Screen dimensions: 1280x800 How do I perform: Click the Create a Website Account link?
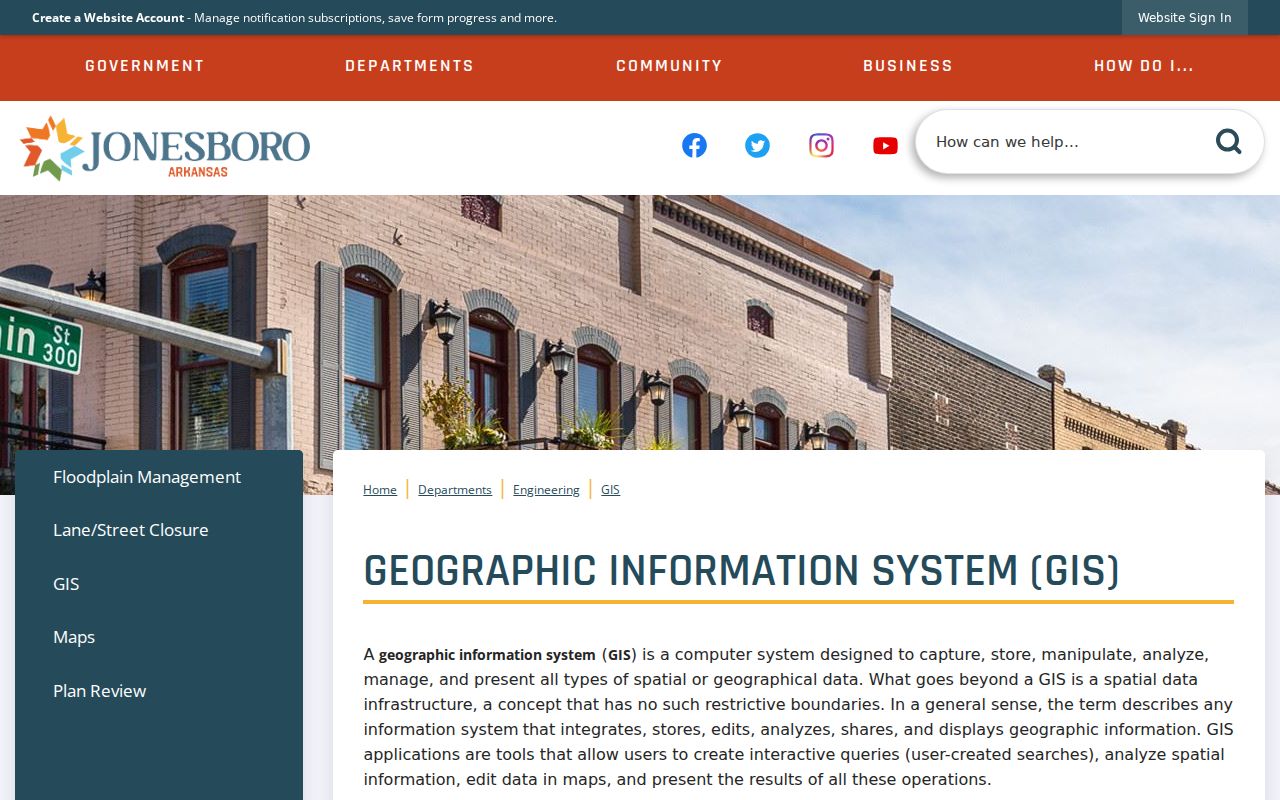click(108, 18)
